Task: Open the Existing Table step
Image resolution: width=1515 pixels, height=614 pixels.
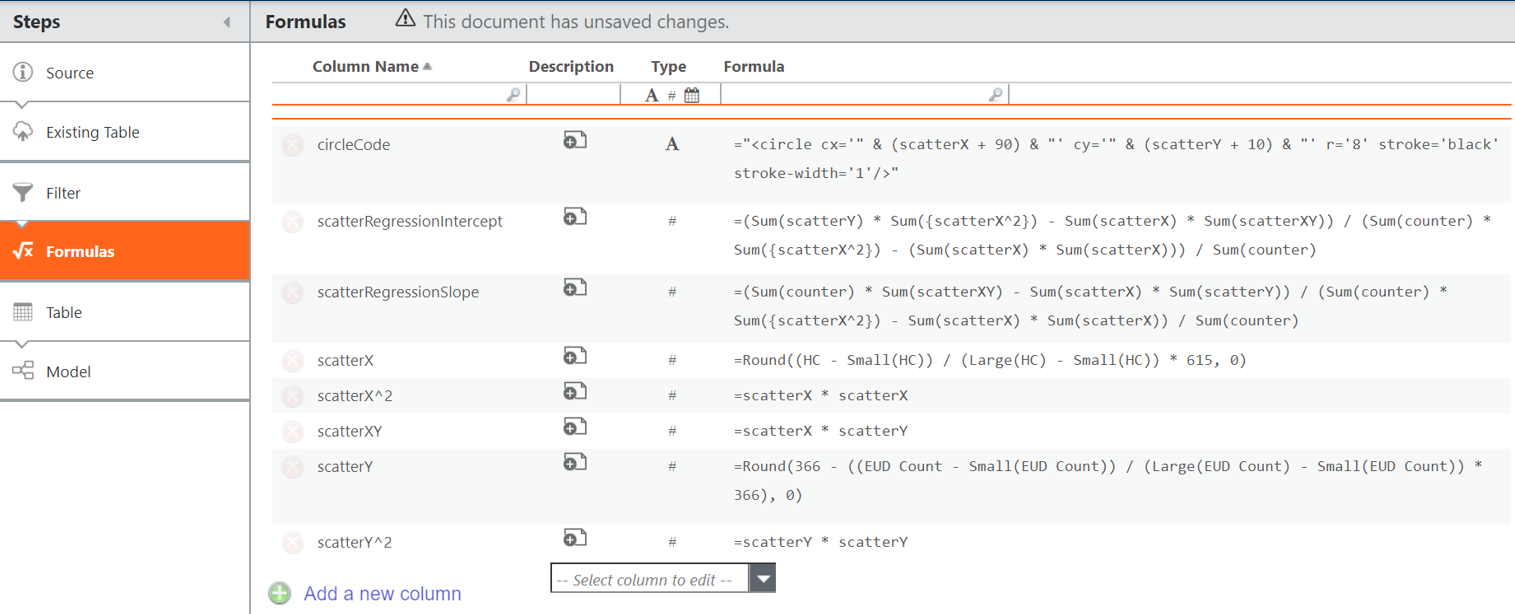Action: [x=124, y=132]
